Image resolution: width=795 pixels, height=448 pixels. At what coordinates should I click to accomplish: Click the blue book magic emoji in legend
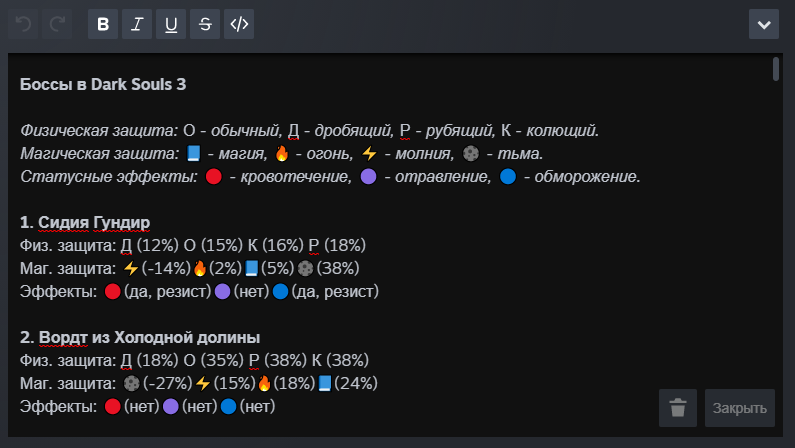[195, 154]
